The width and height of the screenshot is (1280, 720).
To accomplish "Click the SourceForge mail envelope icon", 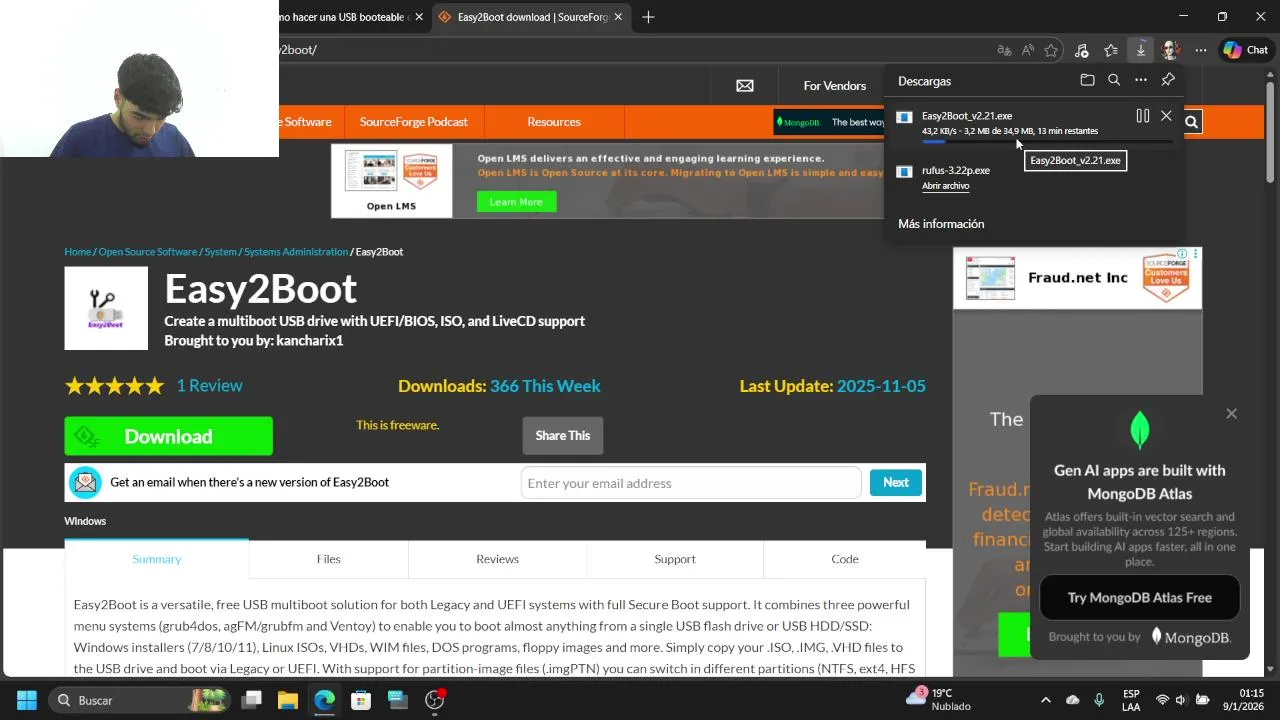I will tap(745, 86).
